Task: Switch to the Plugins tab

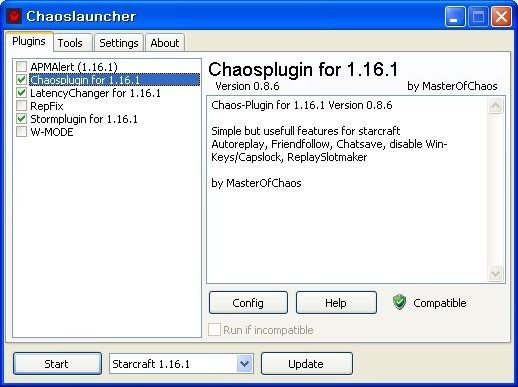Action: coord(29,41)
